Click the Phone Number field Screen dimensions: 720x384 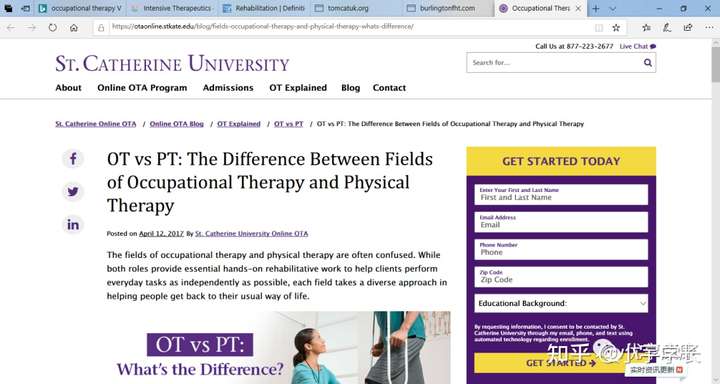[x=561, y=250]
